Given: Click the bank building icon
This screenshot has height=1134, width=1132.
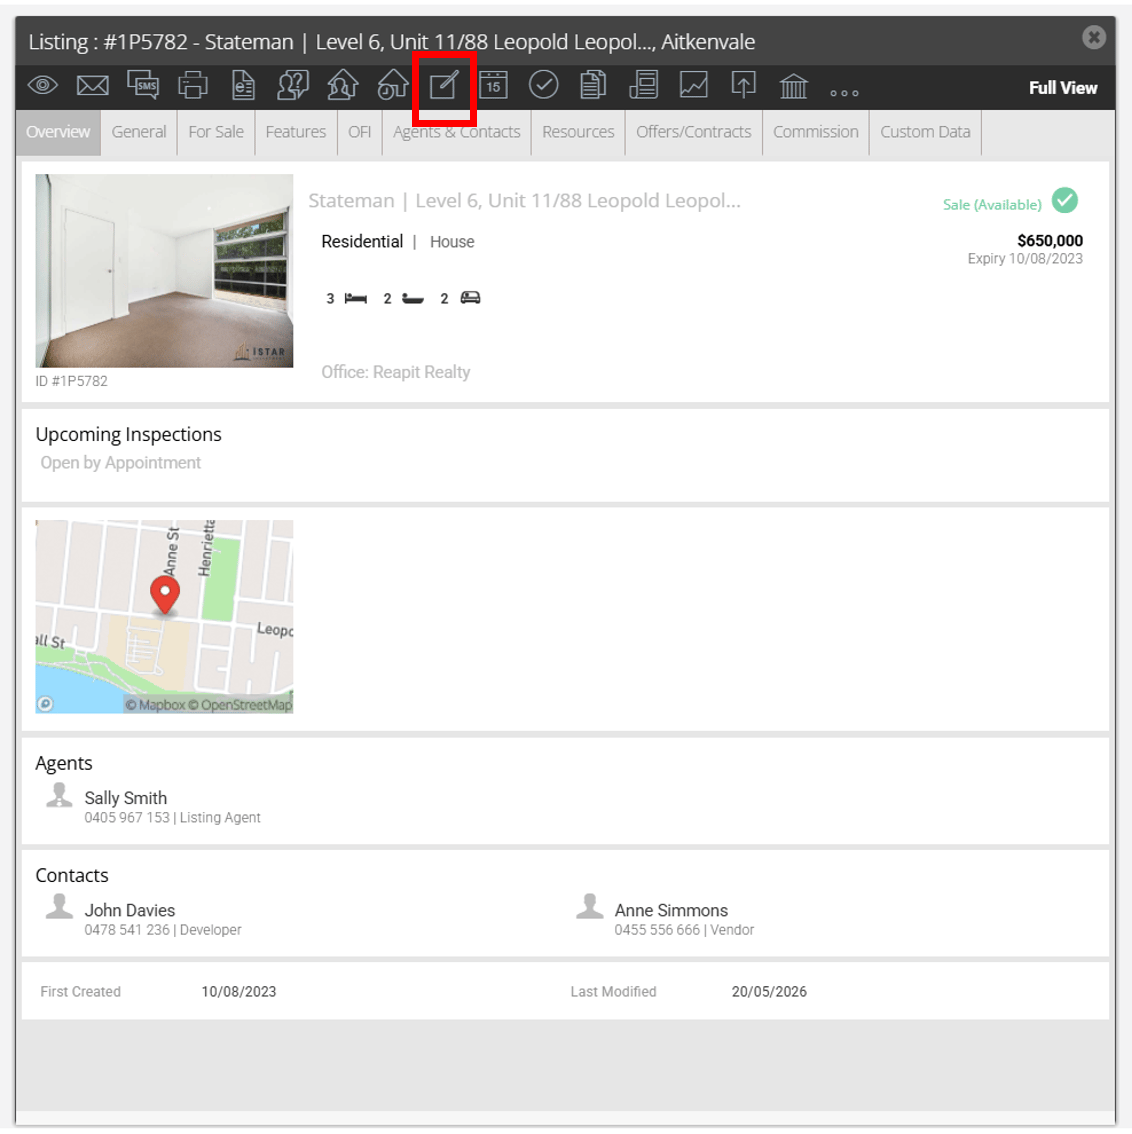Looking at the screenshot, I should tap(793, 86).
